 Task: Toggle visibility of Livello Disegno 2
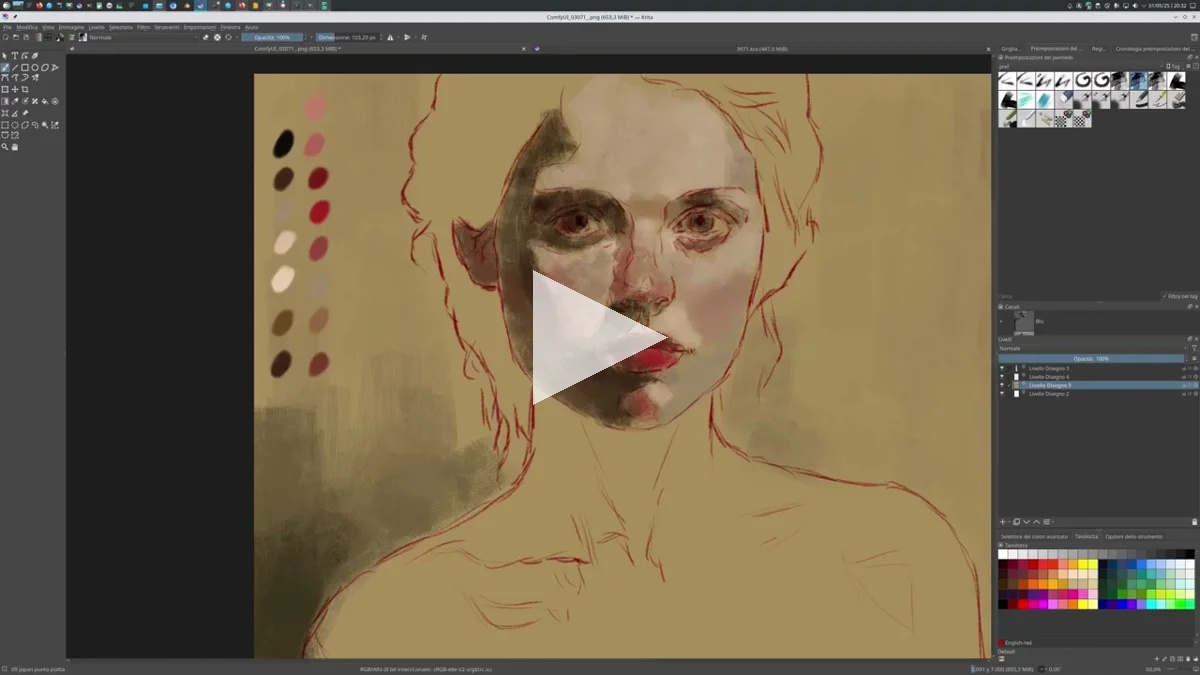pyautogui.click(x=1002, y=394)
